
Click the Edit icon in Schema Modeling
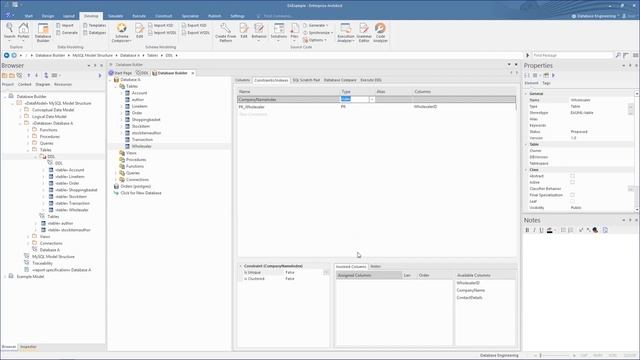coord(140,31)
